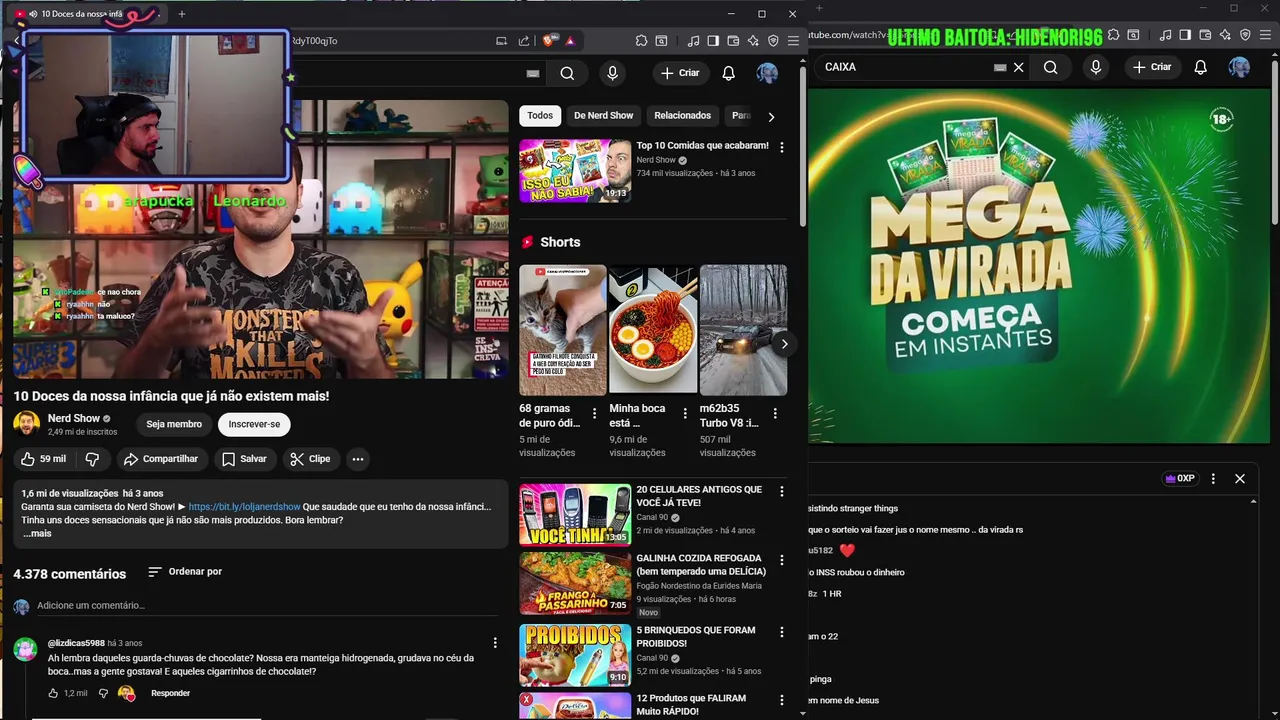Open Leo AI sparkle icon in left window

click(x=753, y=41)
